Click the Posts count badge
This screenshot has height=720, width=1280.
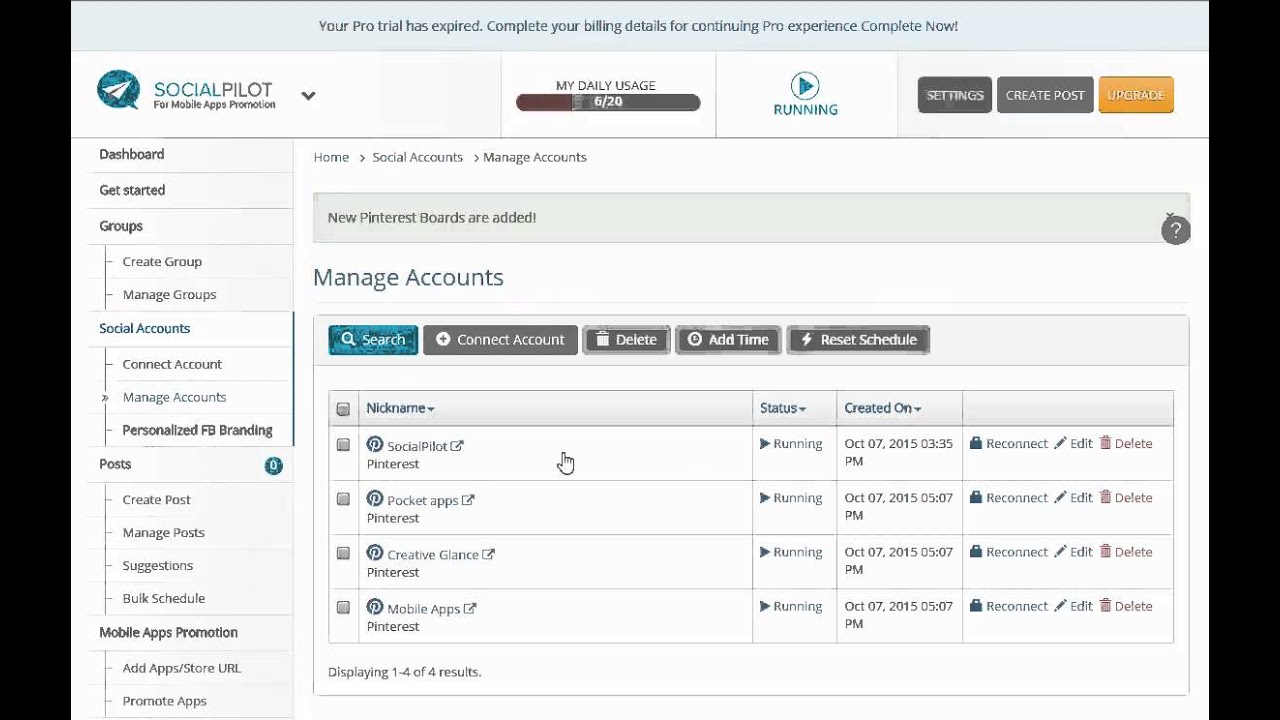273,465
